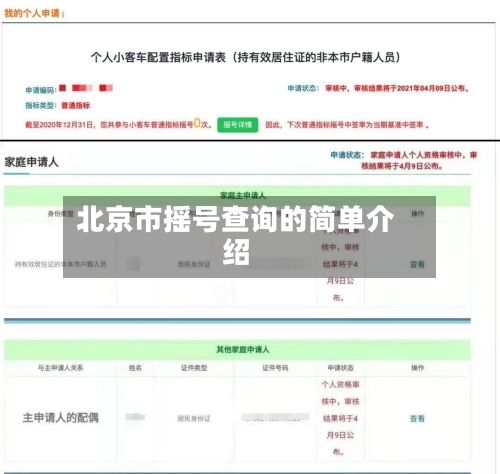Click 居民身份证 in the 主申请人的配偶 row
This screenshot has width=500, height=474.
(x=194, y=418)
